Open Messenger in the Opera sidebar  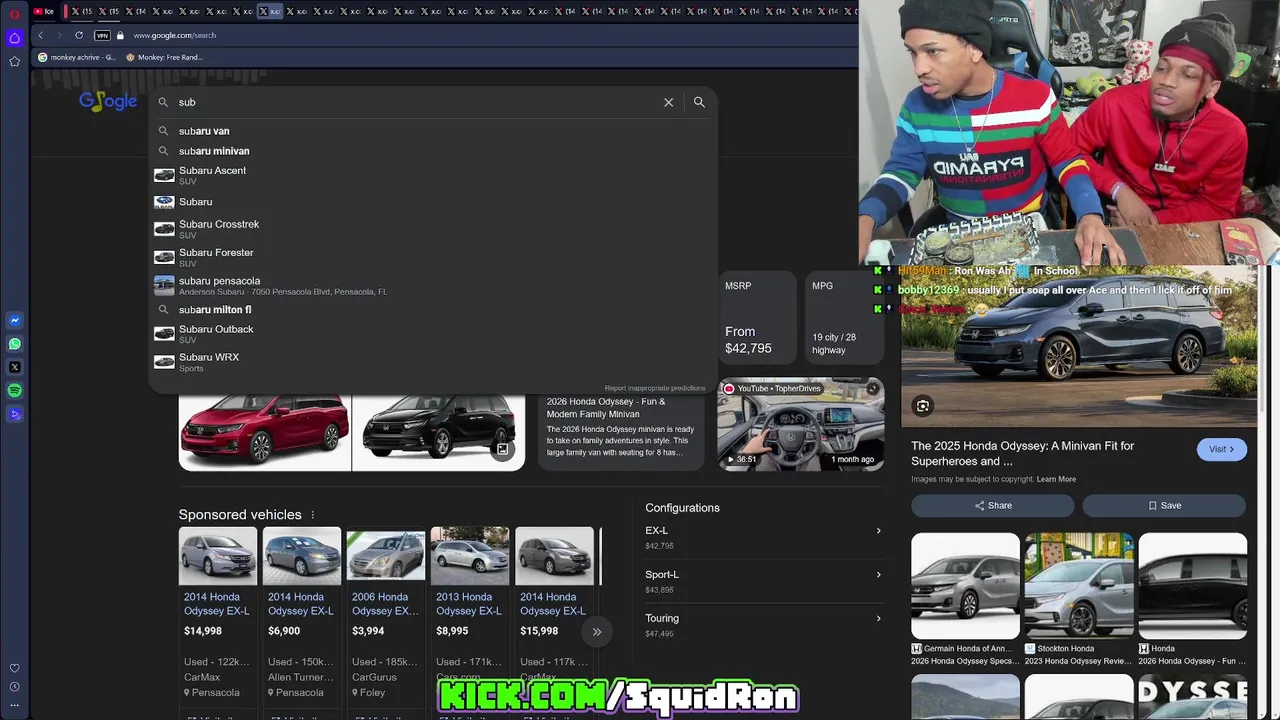14,321
